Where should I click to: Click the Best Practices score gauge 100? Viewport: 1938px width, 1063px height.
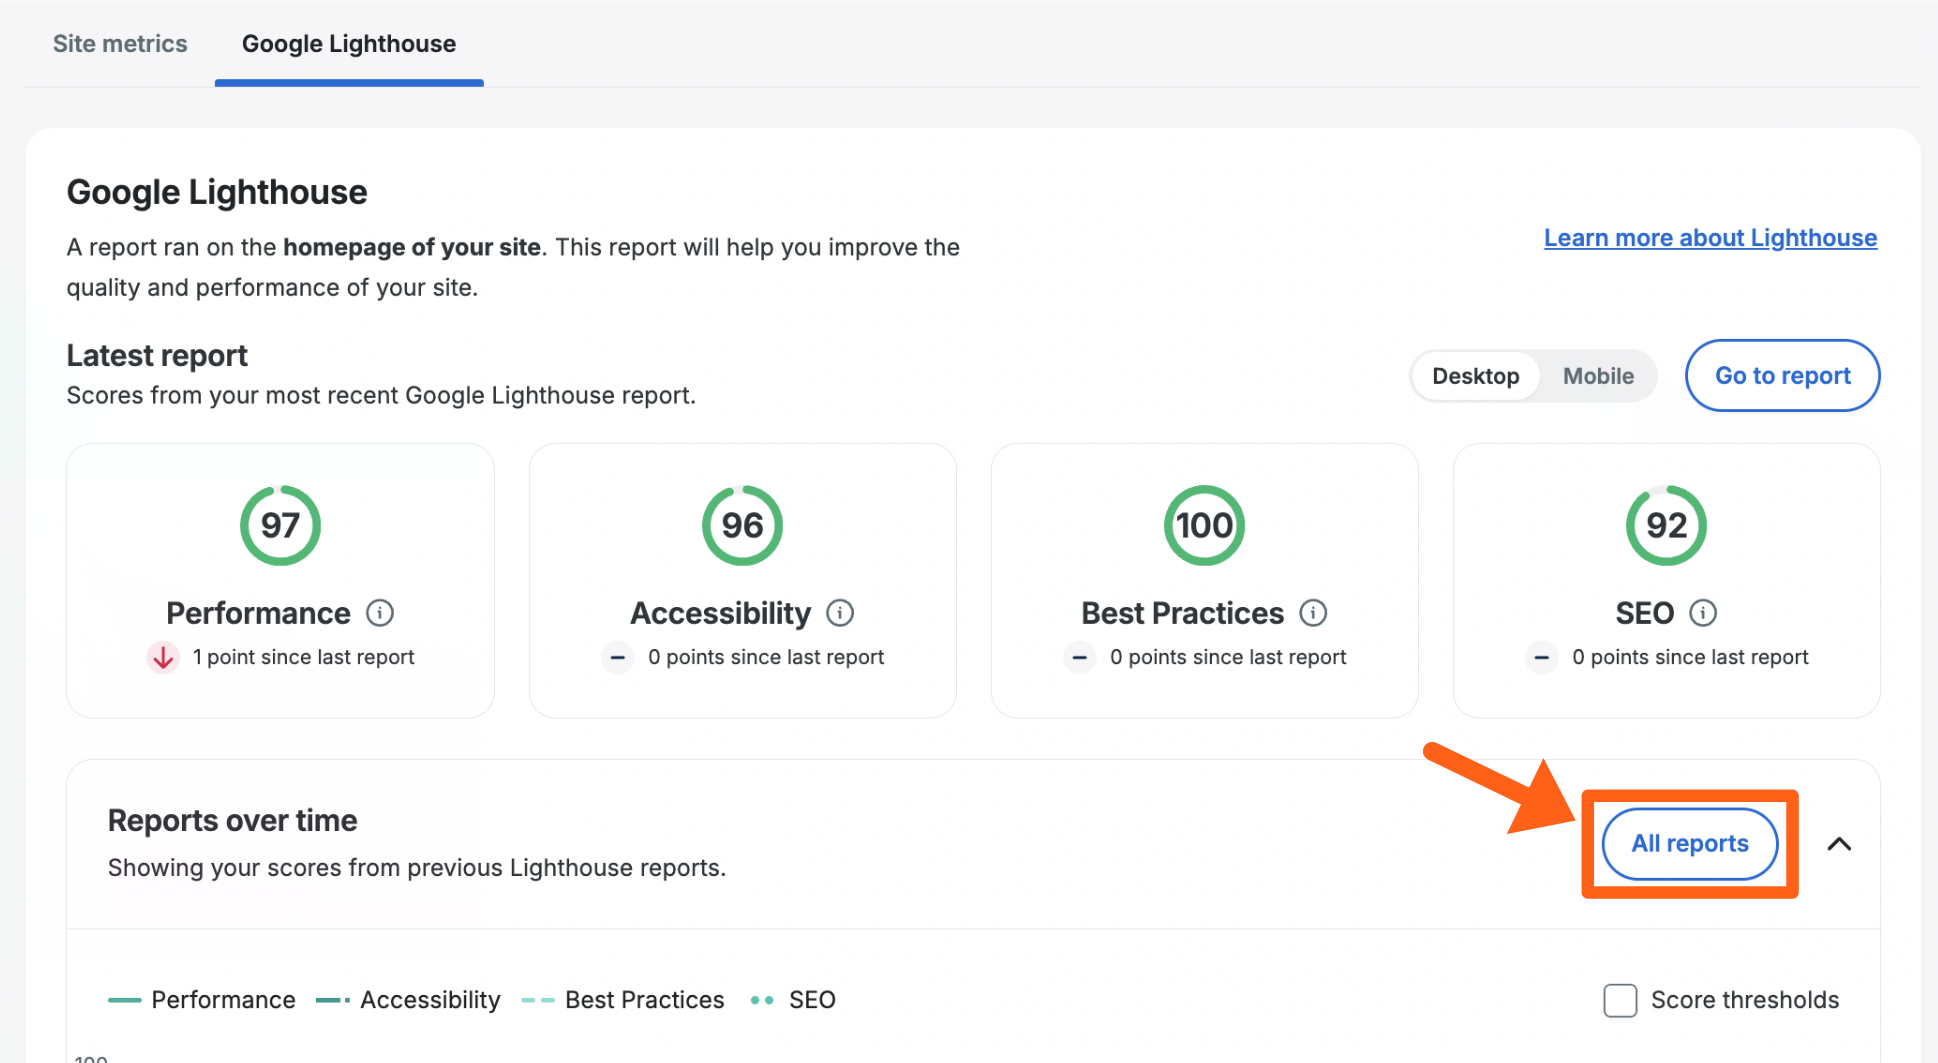1204,525
